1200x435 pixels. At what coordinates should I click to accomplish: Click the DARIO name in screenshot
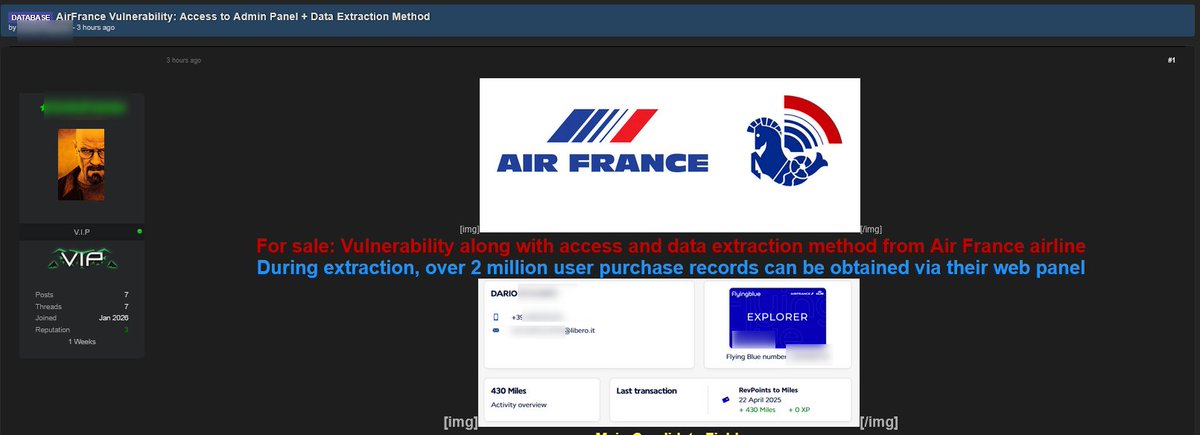click(504, 295)
